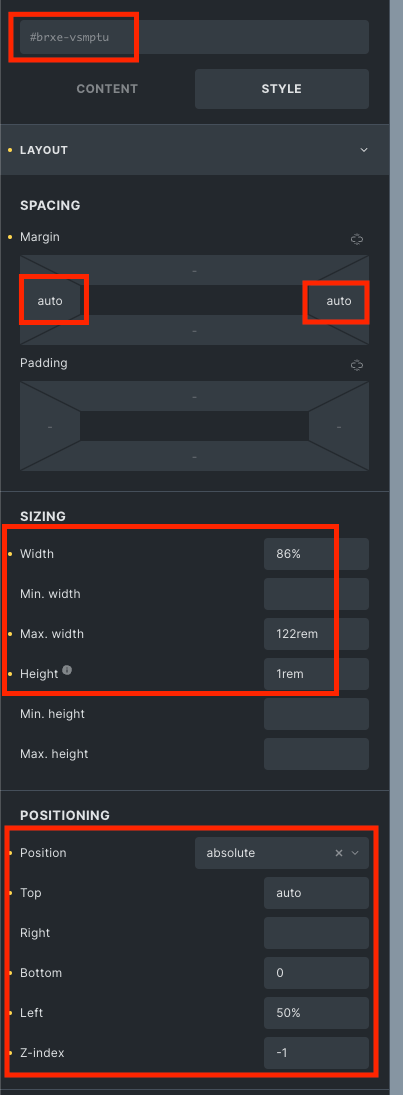Click the padding link-sides icon
The image size is (403, 1095).
(357, 365)
